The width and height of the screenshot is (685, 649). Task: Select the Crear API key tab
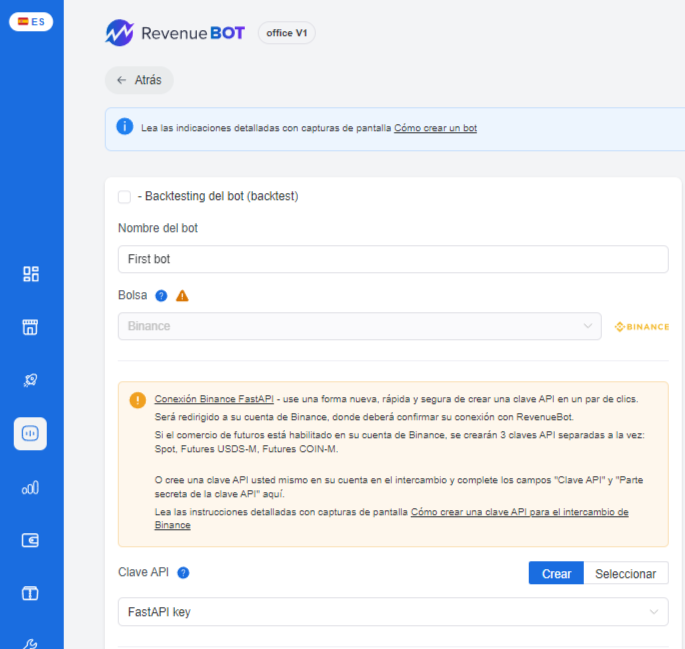[556, 573]
